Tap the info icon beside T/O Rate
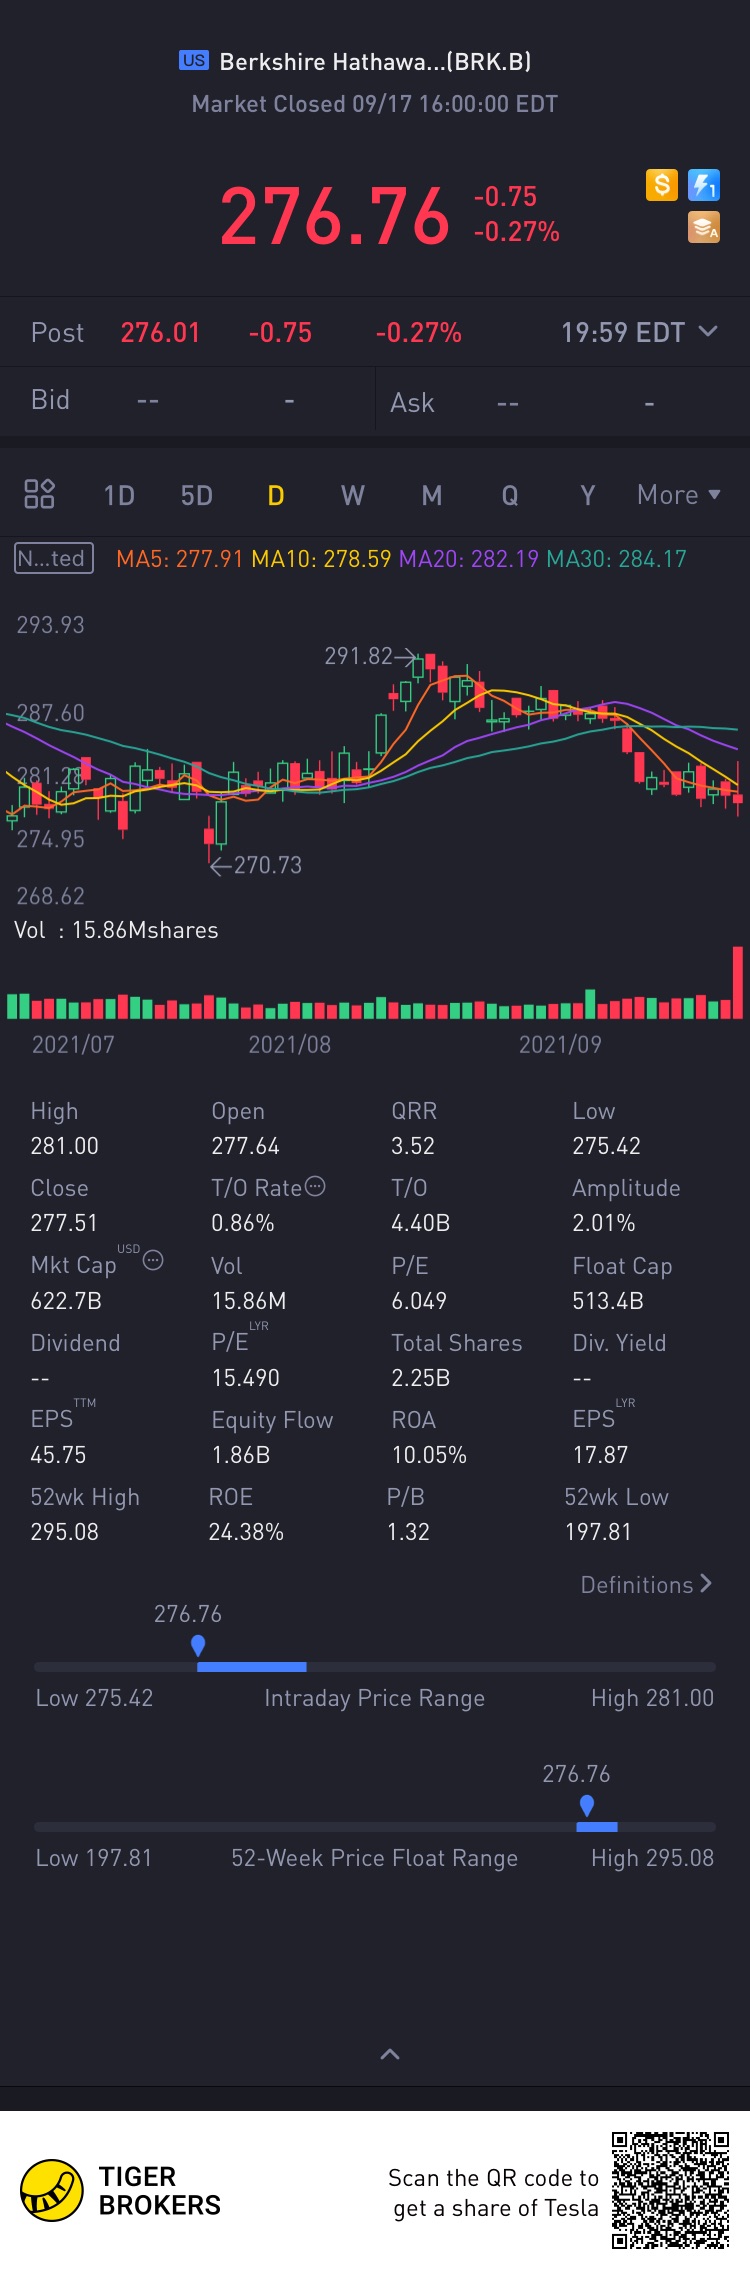 pyautogui.click(x=315, y=1187)
